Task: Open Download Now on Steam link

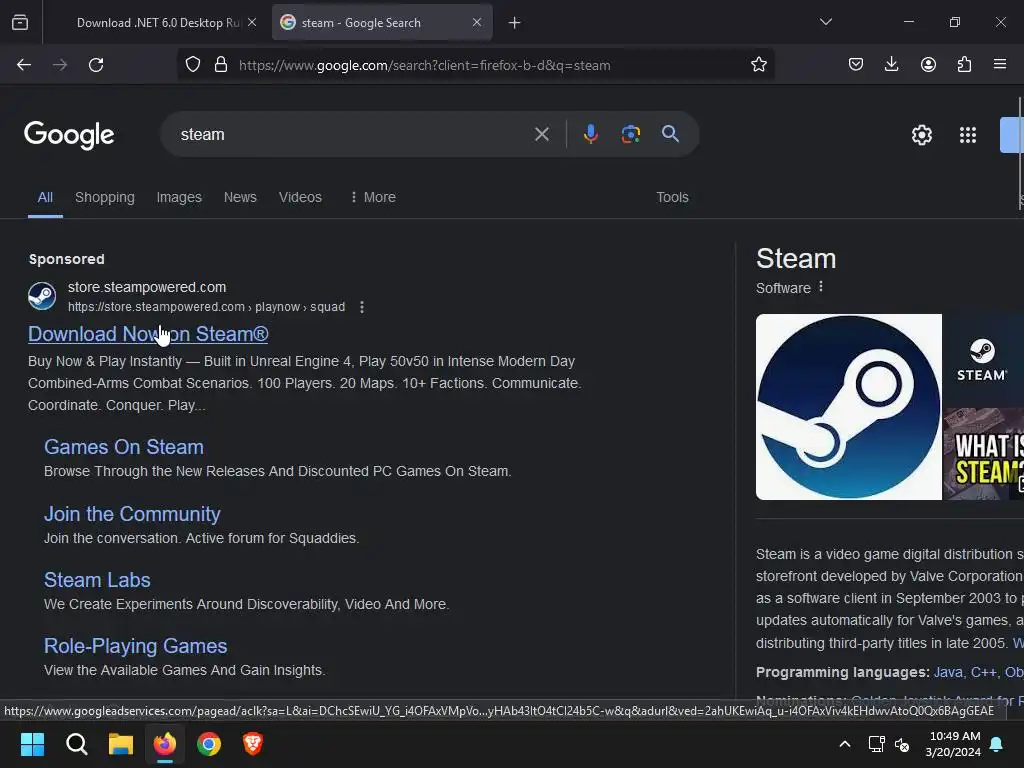Action: coord(148,334)
